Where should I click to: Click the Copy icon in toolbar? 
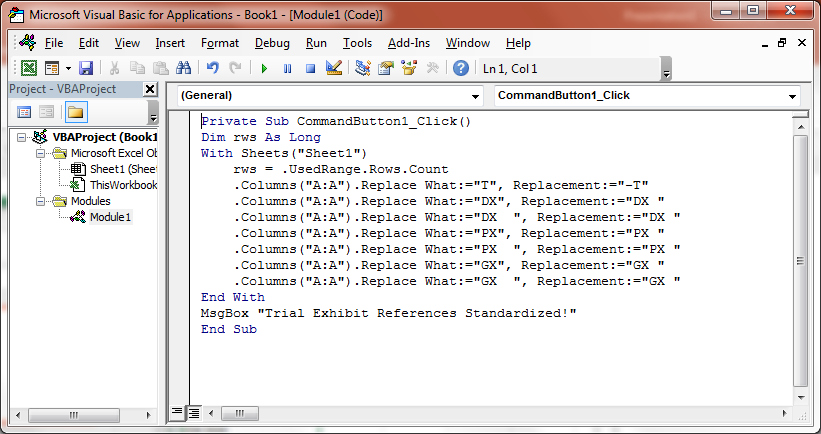click(137, 68)
